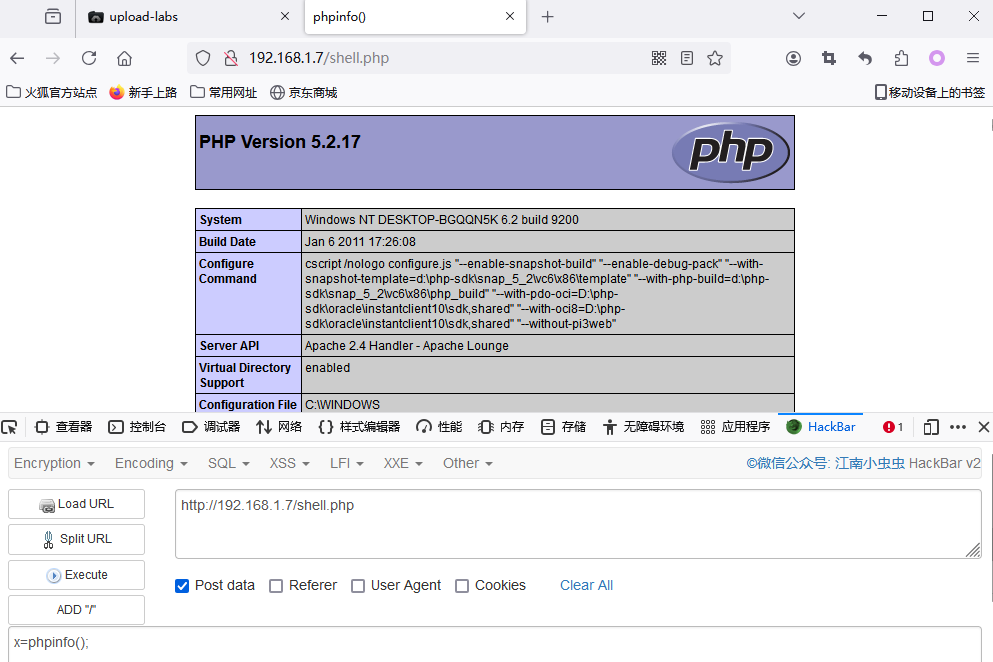The width and height of the screenshot is (993, 662).
Task: Expand the Encryption dropdown
Action: [x=54, y=463]
